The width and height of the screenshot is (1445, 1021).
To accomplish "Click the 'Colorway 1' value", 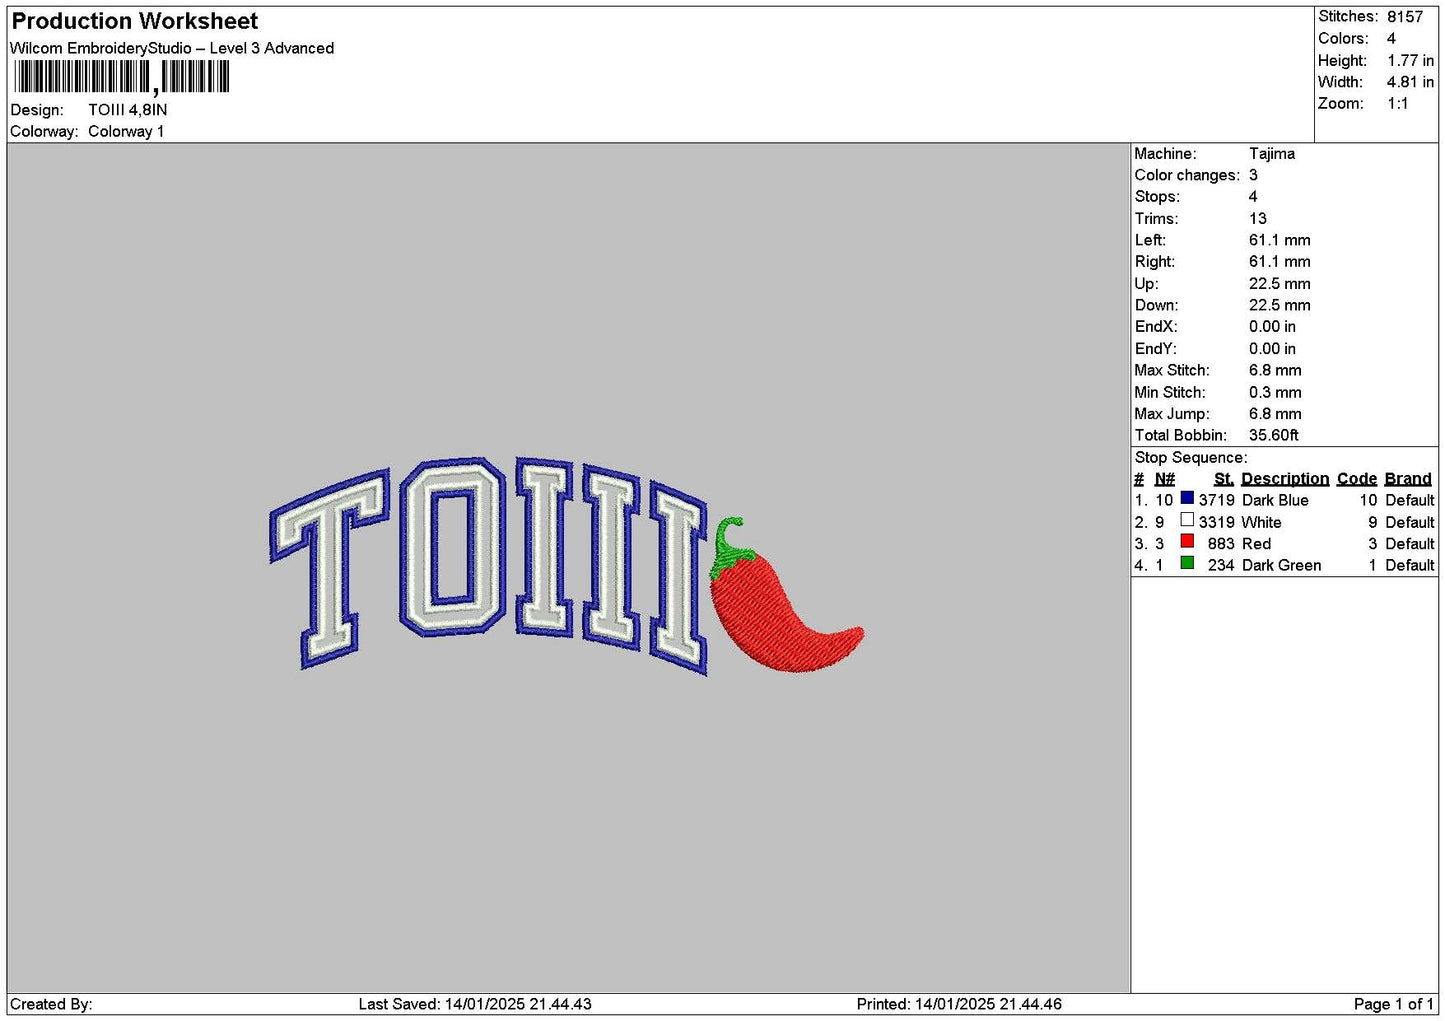I will pyautogui.click(x=126, y=131).
